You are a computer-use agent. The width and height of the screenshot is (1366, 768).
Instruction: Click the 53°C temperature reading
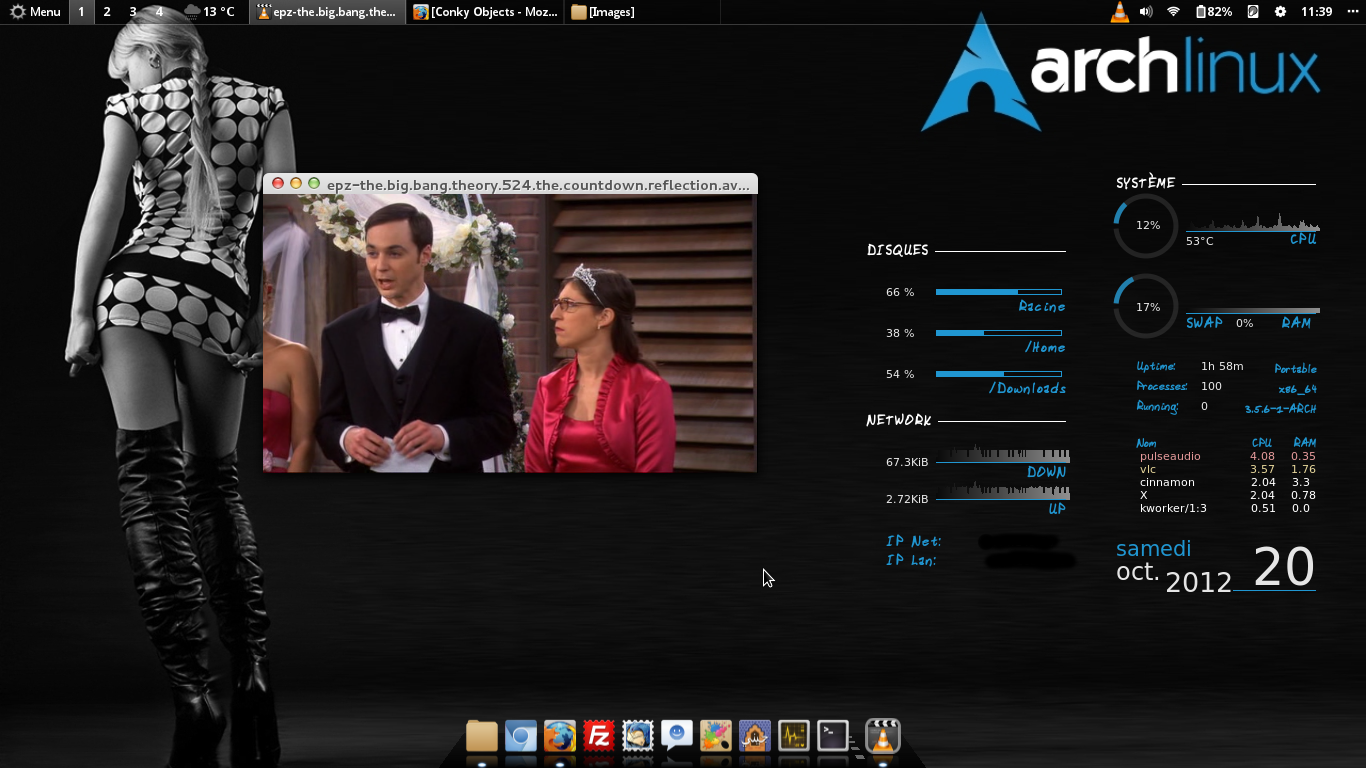click(x=1200, y=241)
